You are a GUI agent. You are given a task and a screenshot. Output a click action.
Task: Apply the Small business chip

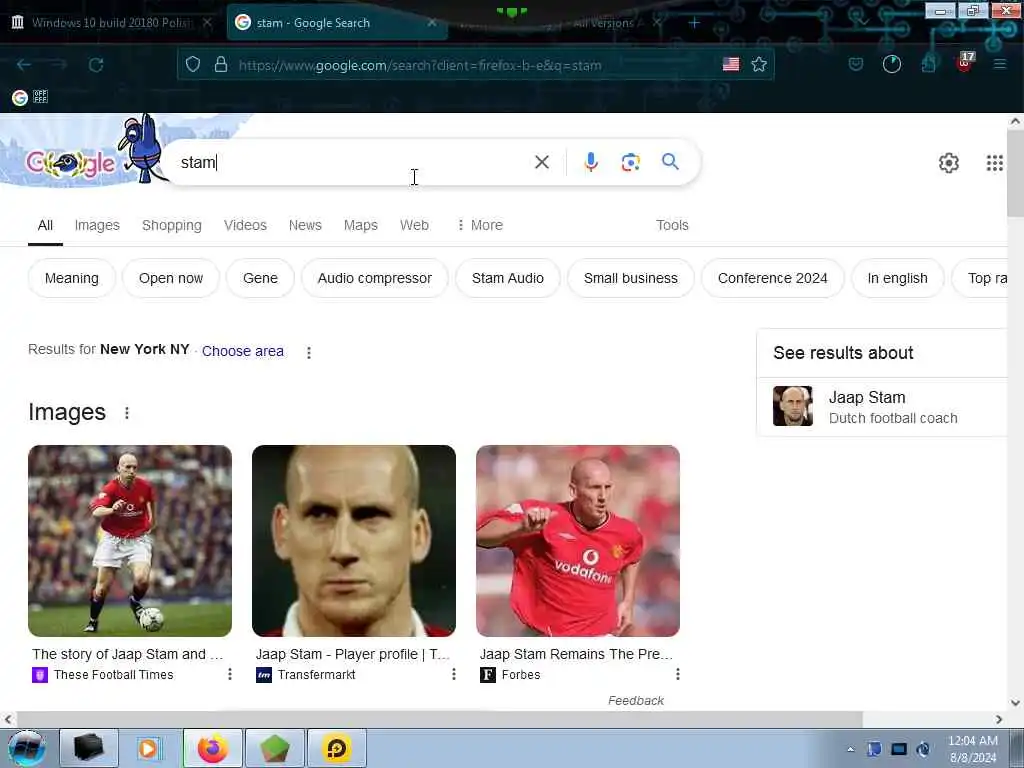[x=630, y=278]
